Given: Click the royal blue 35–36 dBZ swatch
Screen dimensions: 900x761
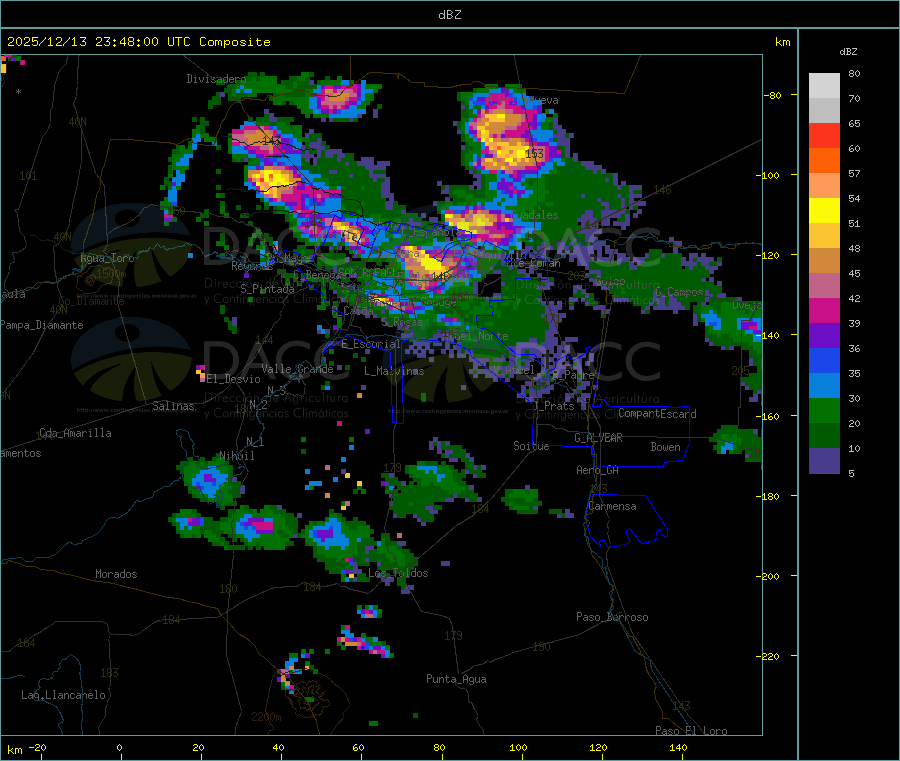Looking at the screenshot, I should pyautogui.click(x=824, y=360).
